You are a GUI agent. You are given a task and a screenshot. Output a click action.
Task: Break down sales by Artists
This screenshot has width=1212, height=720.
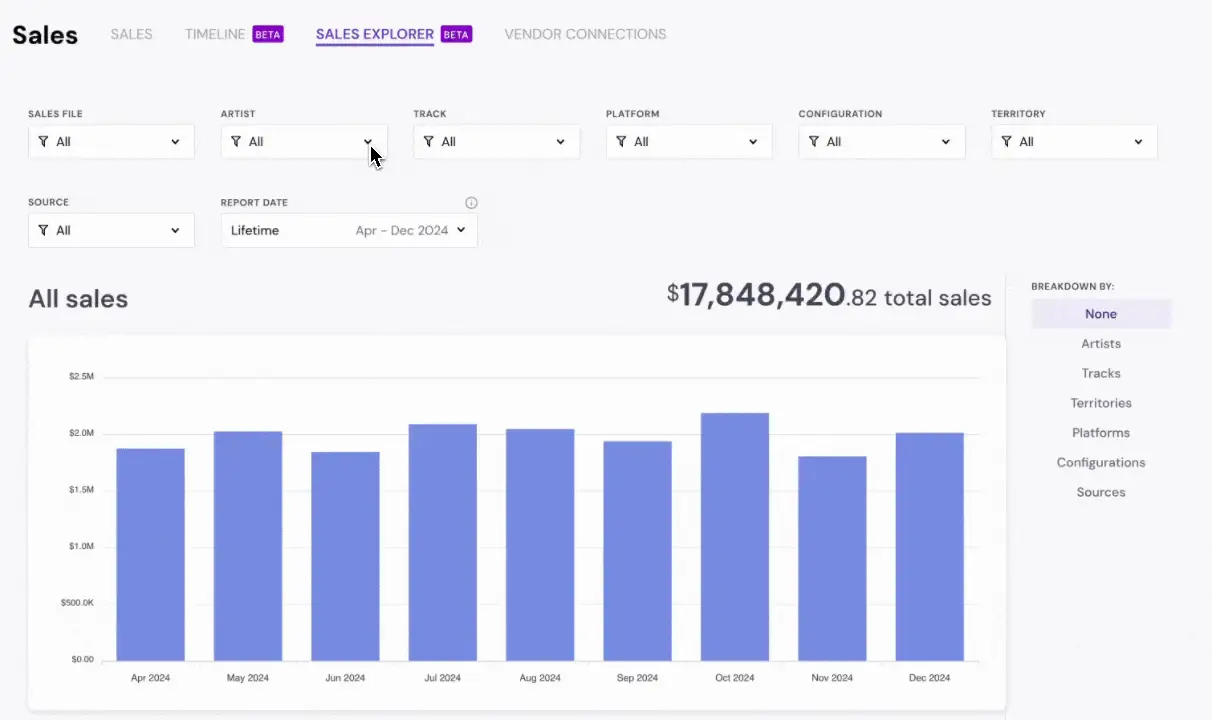pyautogui.click(x=1101, y=344)
